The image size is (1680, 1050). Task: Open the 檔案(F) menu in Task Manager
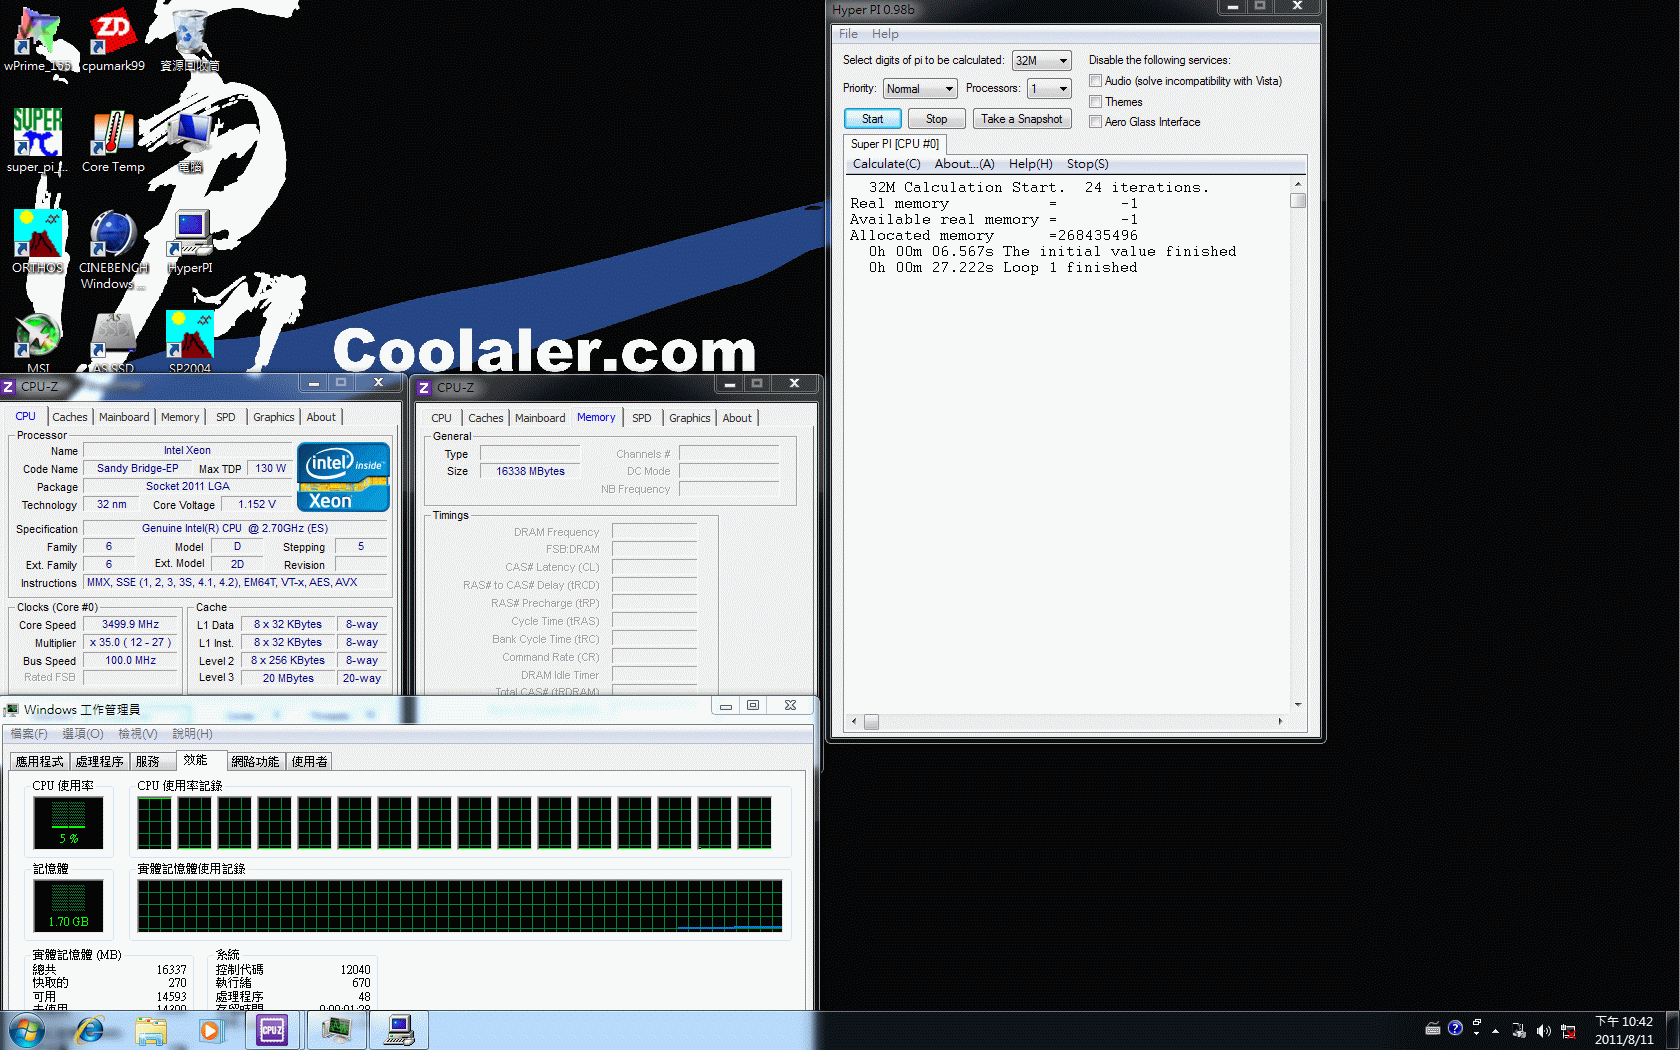coord(29,734)
